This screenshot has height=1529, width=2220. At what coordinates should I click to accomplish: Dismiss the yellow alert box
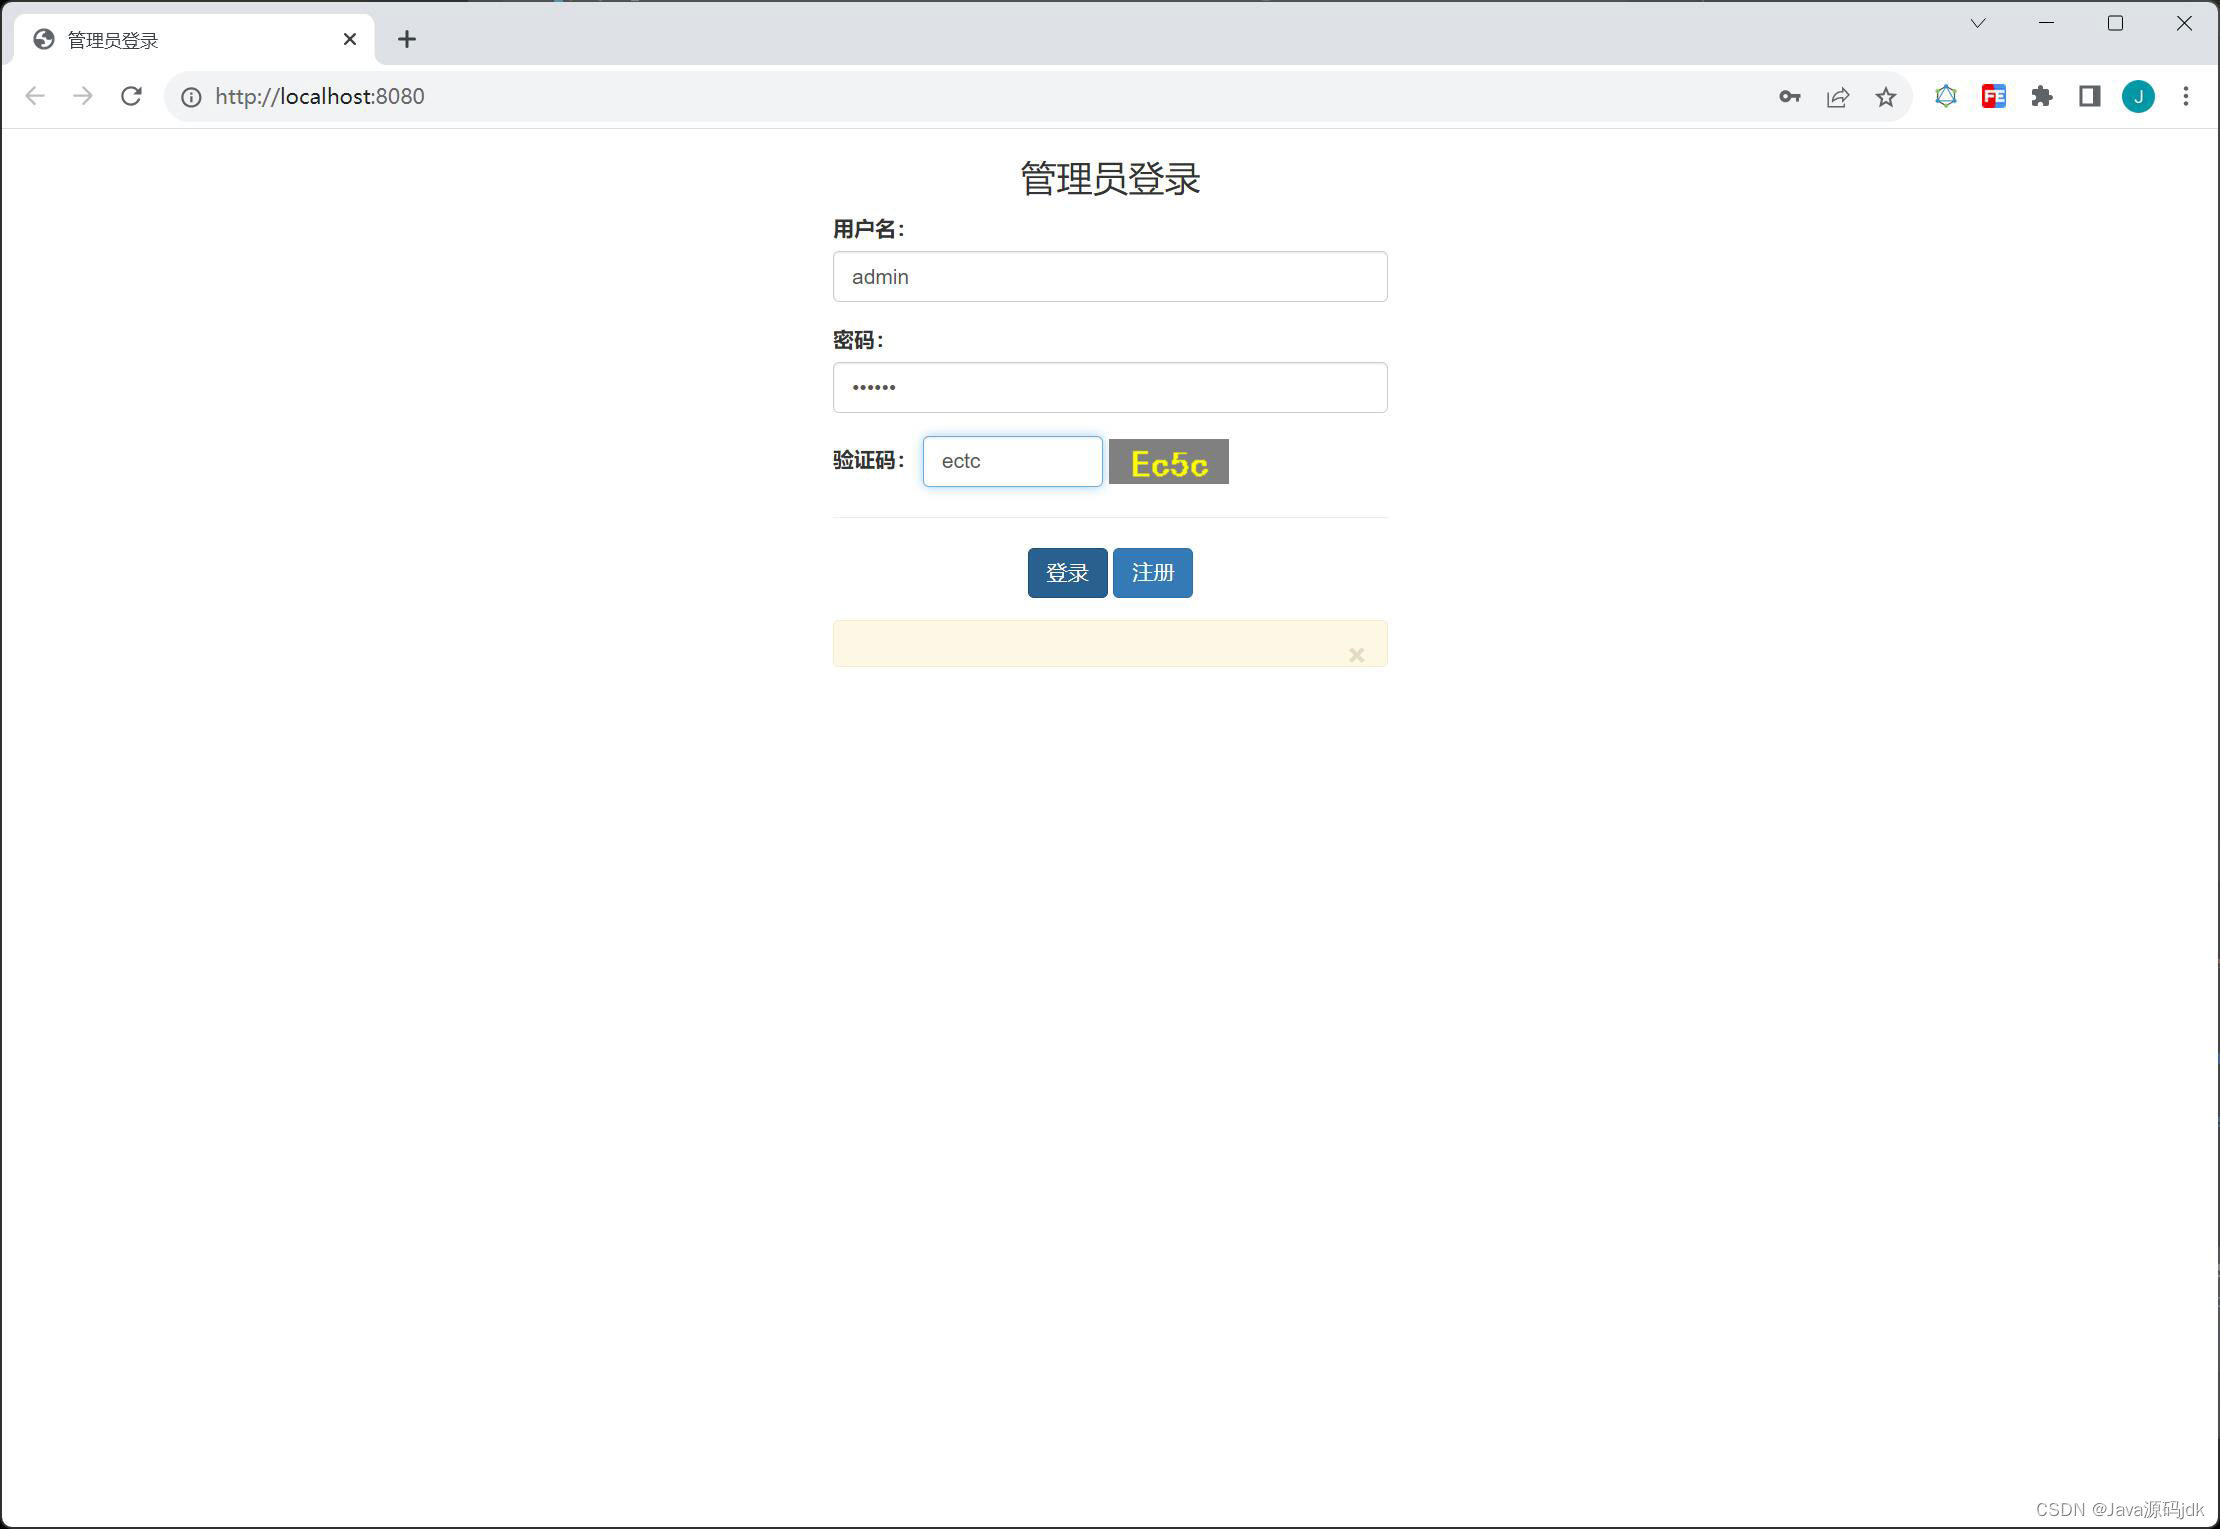tap(1357, 655)
